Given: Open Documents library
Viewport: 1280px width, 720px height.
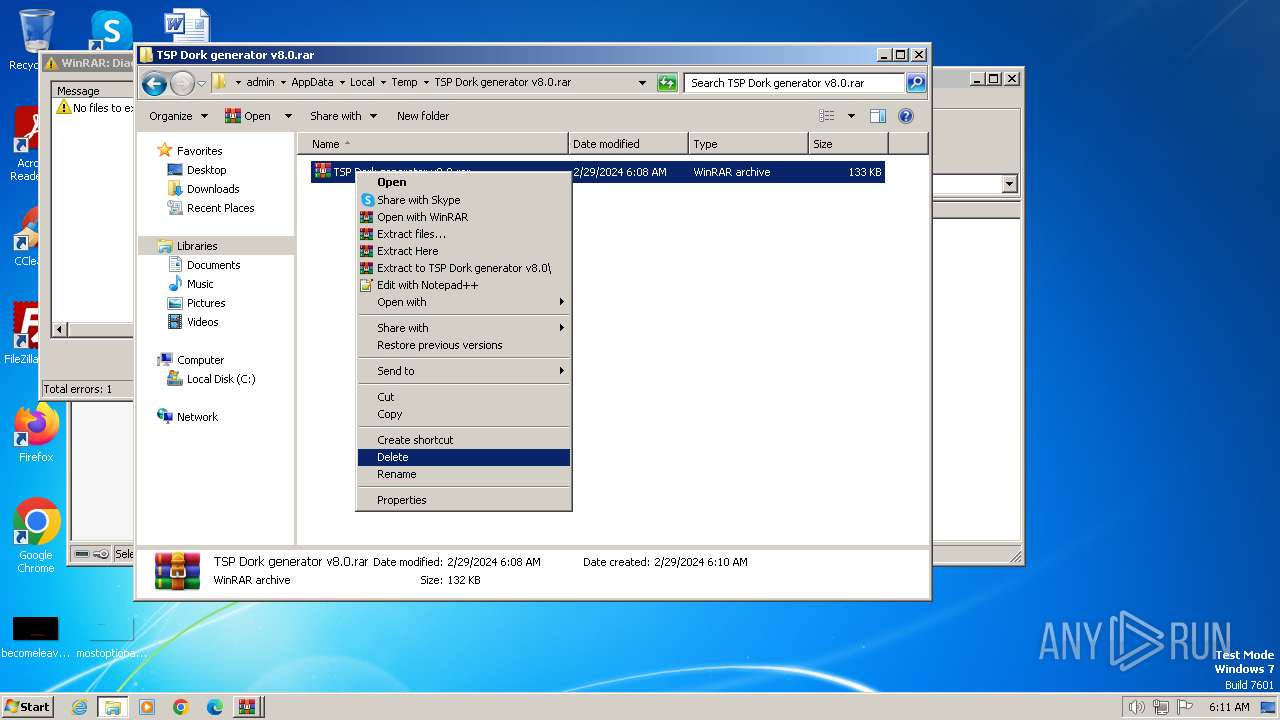Looking at the screenshot, I should click(213, 265).
